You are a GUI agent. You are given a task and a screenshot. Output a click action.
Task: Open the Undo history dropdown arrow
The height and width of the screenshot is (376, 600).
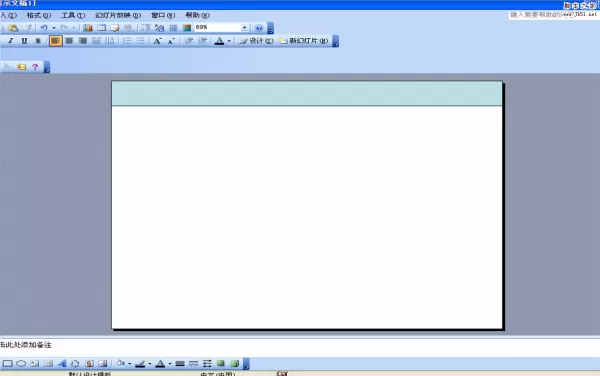[x=54, y=28]
